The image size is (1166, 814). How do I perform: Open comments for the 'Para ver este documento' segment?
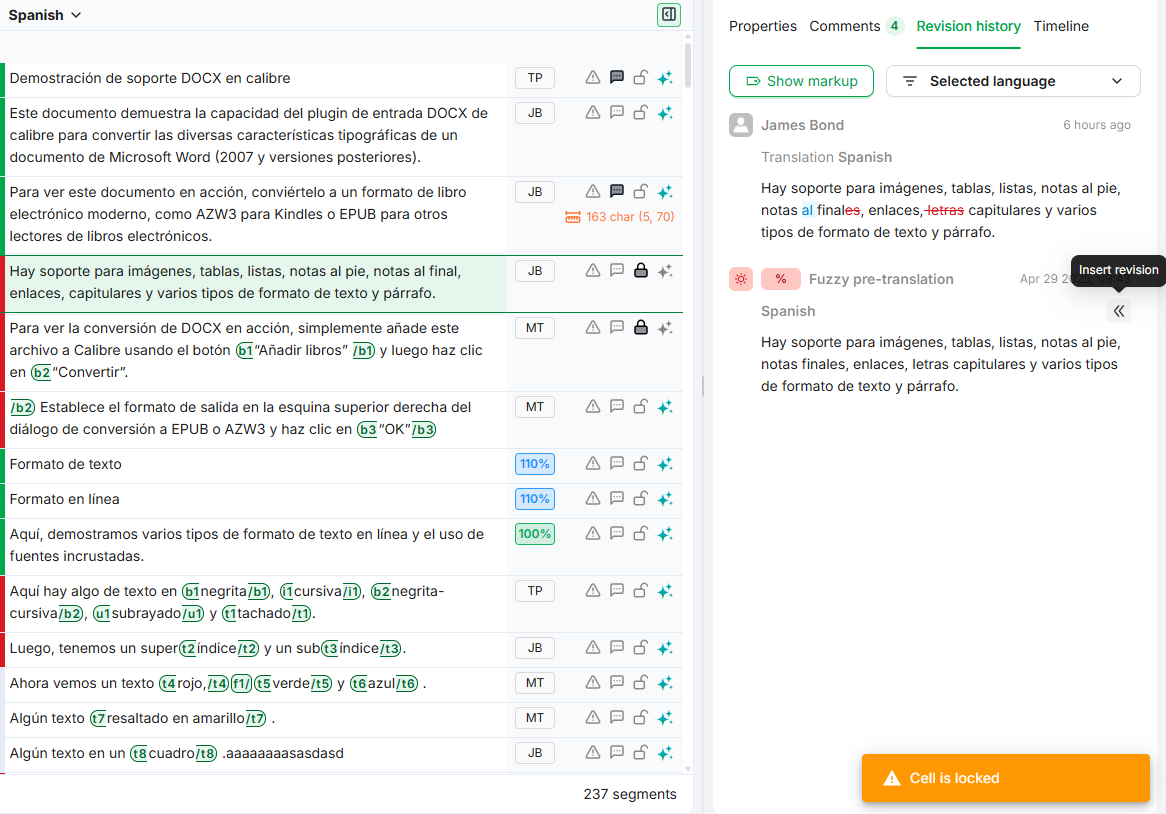click(617, 191)
